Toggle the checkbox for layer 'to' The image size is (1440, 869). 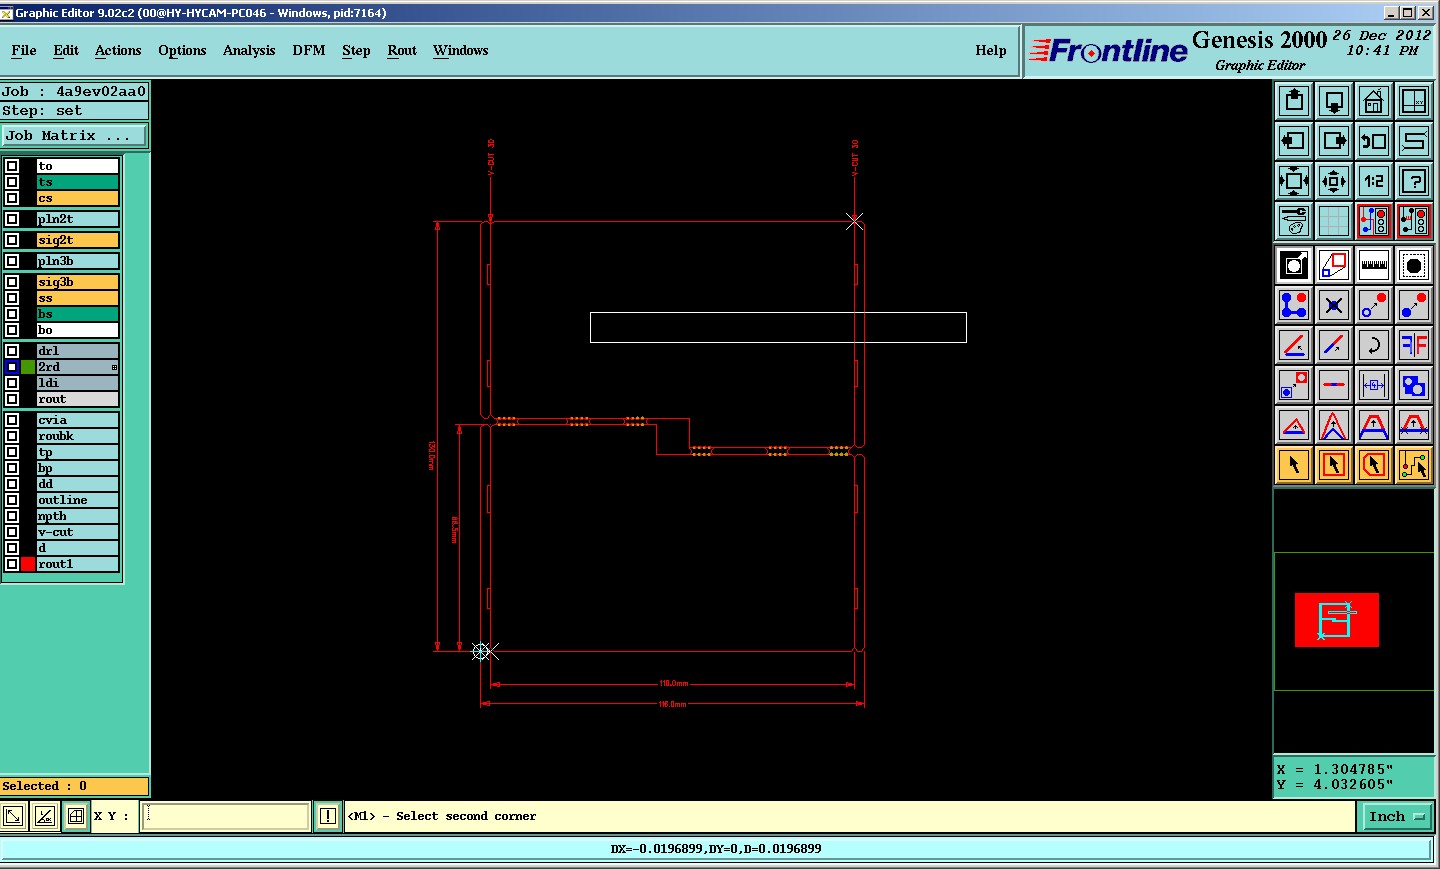point(12,166)
